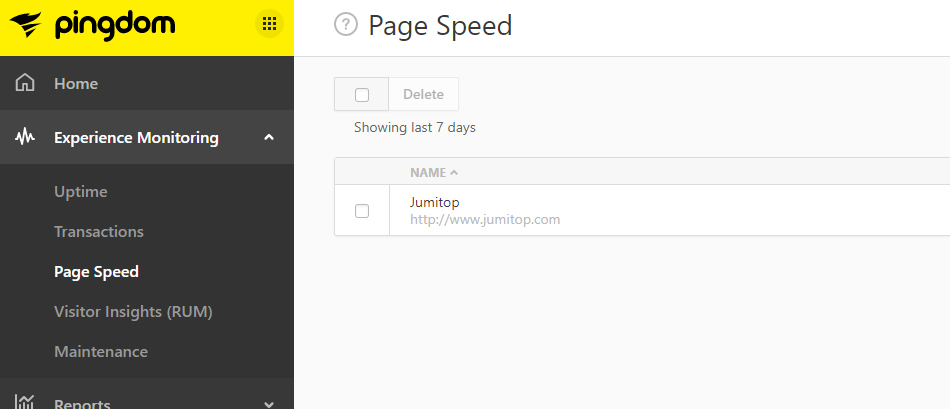The image size is (950, 409).
Task: Select the Home label in the sidebar
Action: pyautogui.click(x=76, y=83)
